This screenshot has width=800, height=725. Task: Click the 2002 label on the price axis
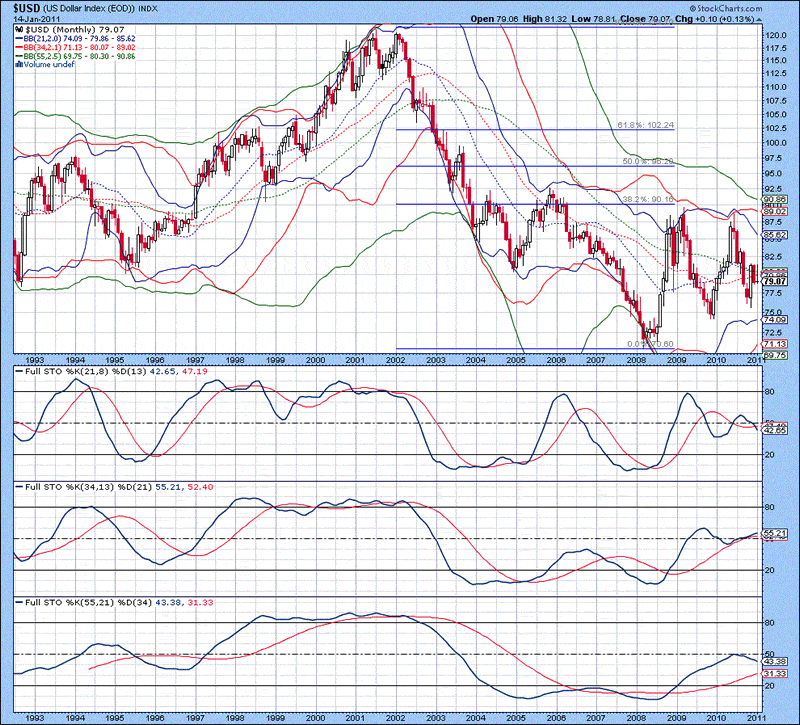396,359
